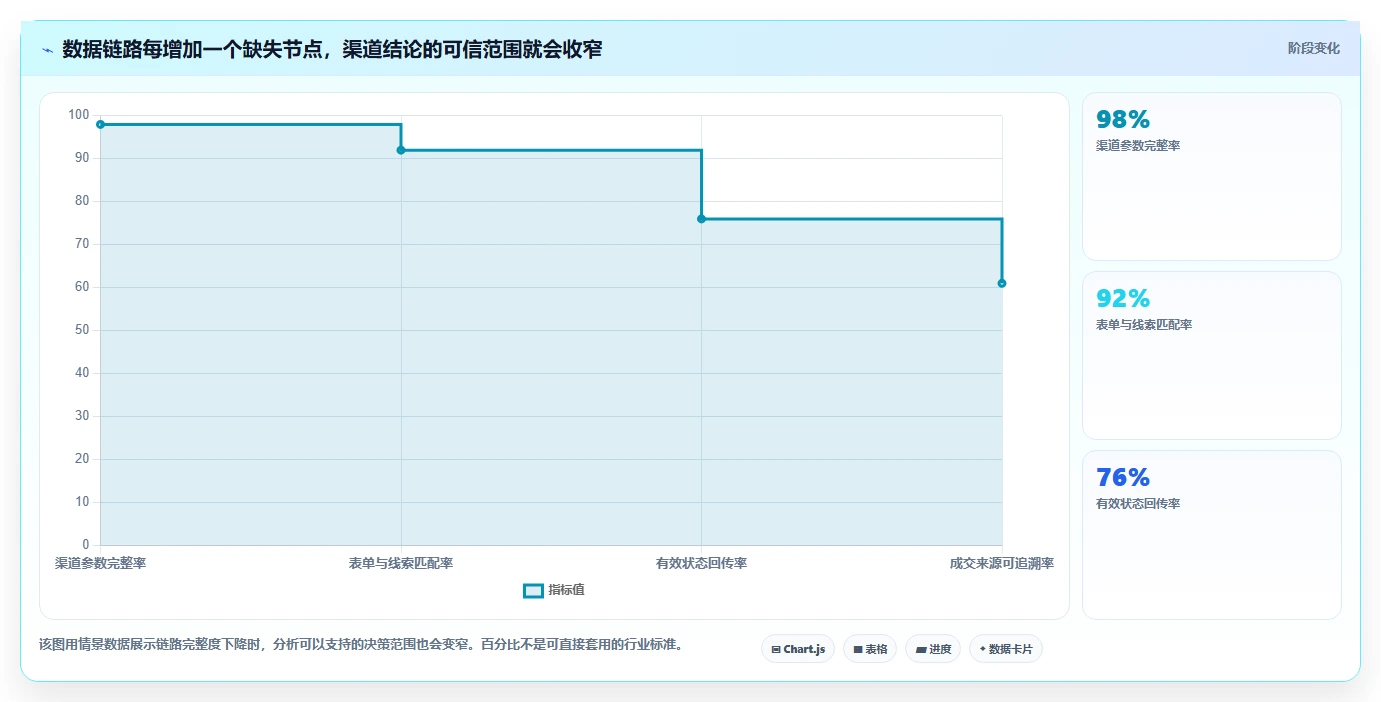The width and height of the screenshot is (1381, 702).
Task: Click the footnote starting with 该图用情景数据
Action: click(361, 644)
